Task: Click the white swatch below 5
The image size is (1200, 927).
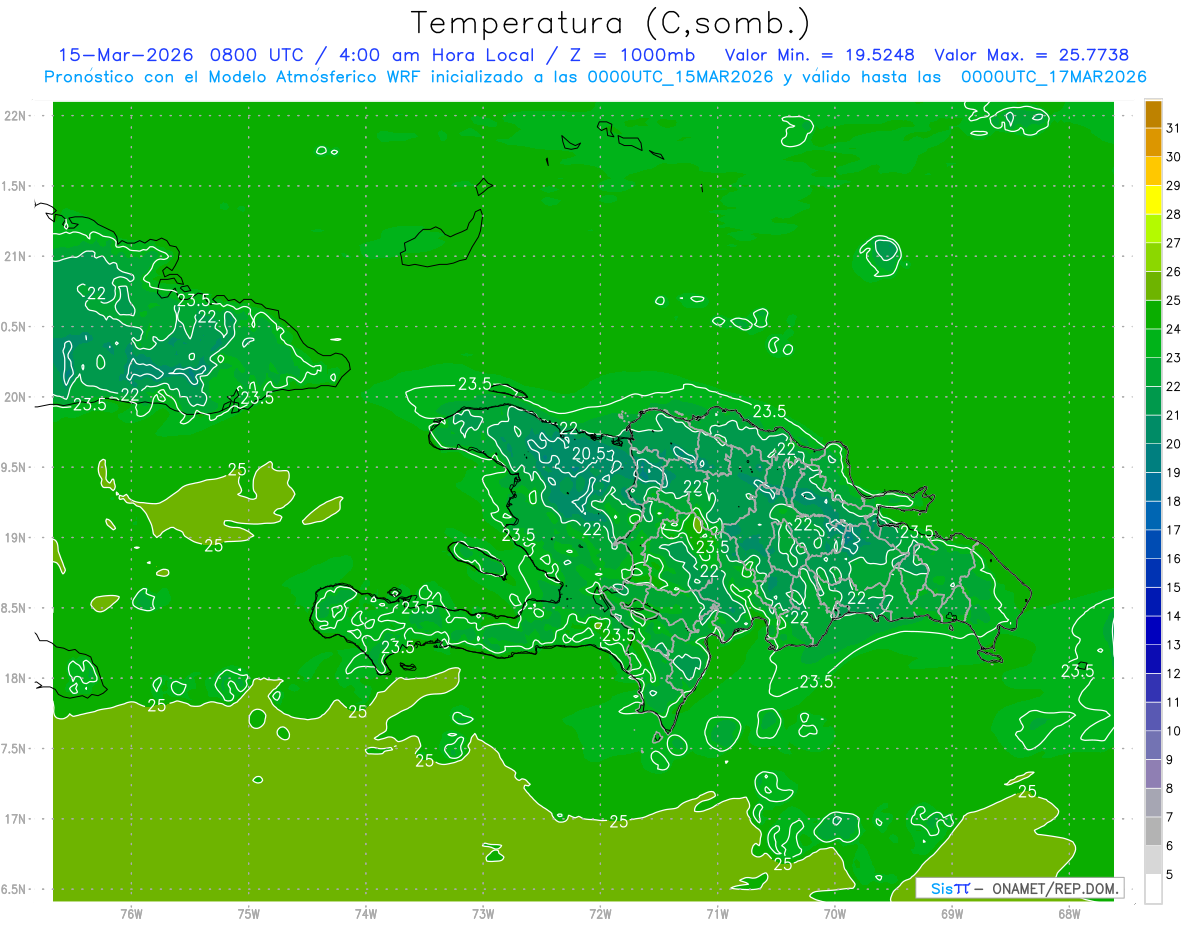Action: coord(1153,889)
